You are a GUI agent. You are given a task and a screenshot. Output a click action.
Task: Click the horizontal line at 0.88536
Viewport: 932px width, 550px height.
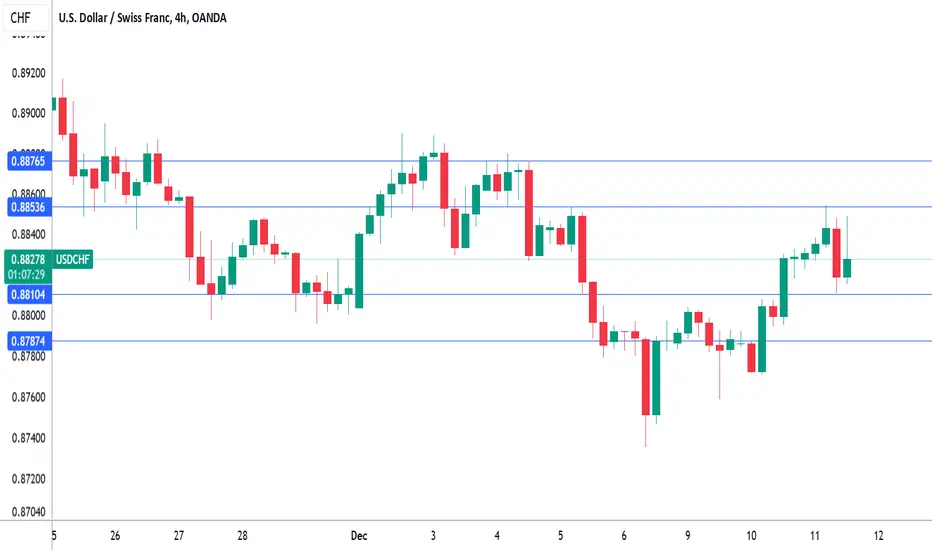[492, 207]
